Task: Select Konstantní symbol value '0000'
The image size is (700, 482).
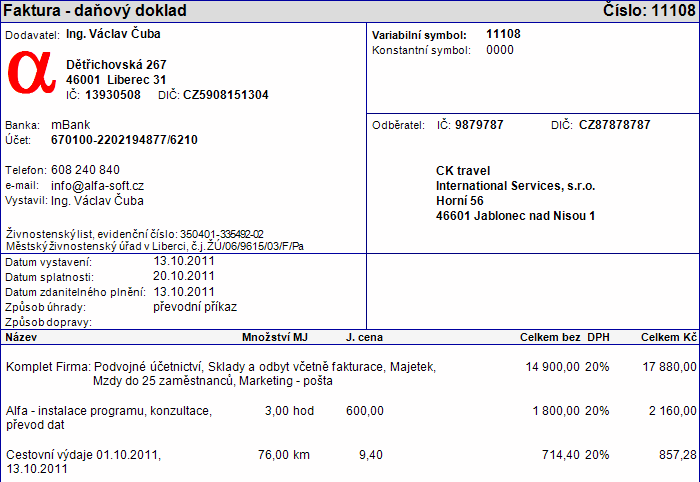Action: coord(500,50)
